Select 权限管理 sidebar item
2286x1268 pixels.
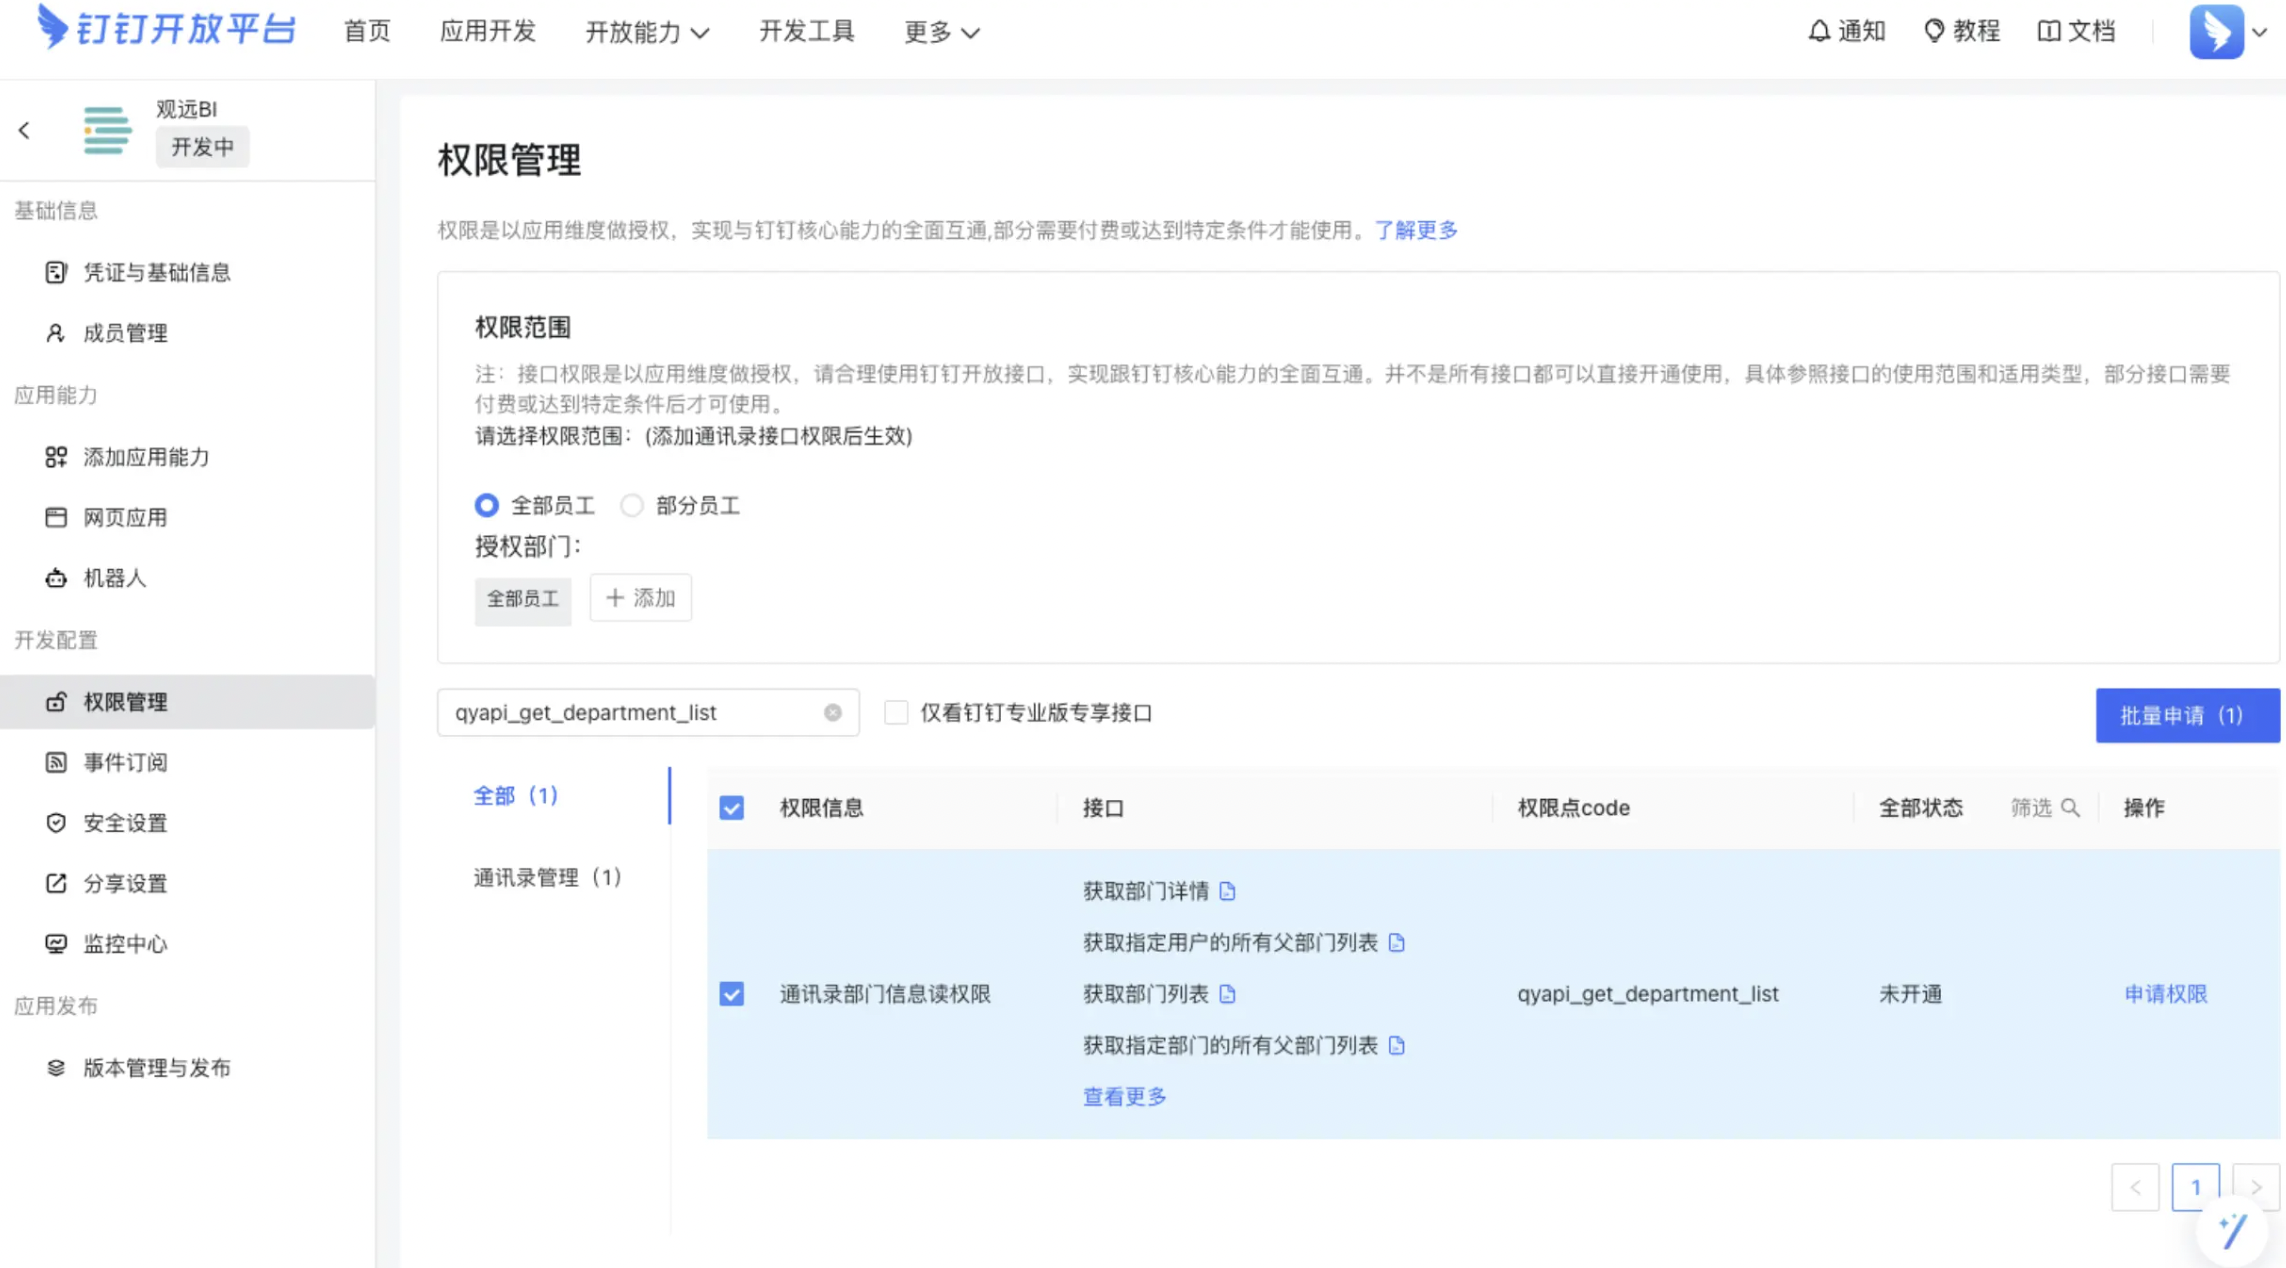[x=188, y=702]
